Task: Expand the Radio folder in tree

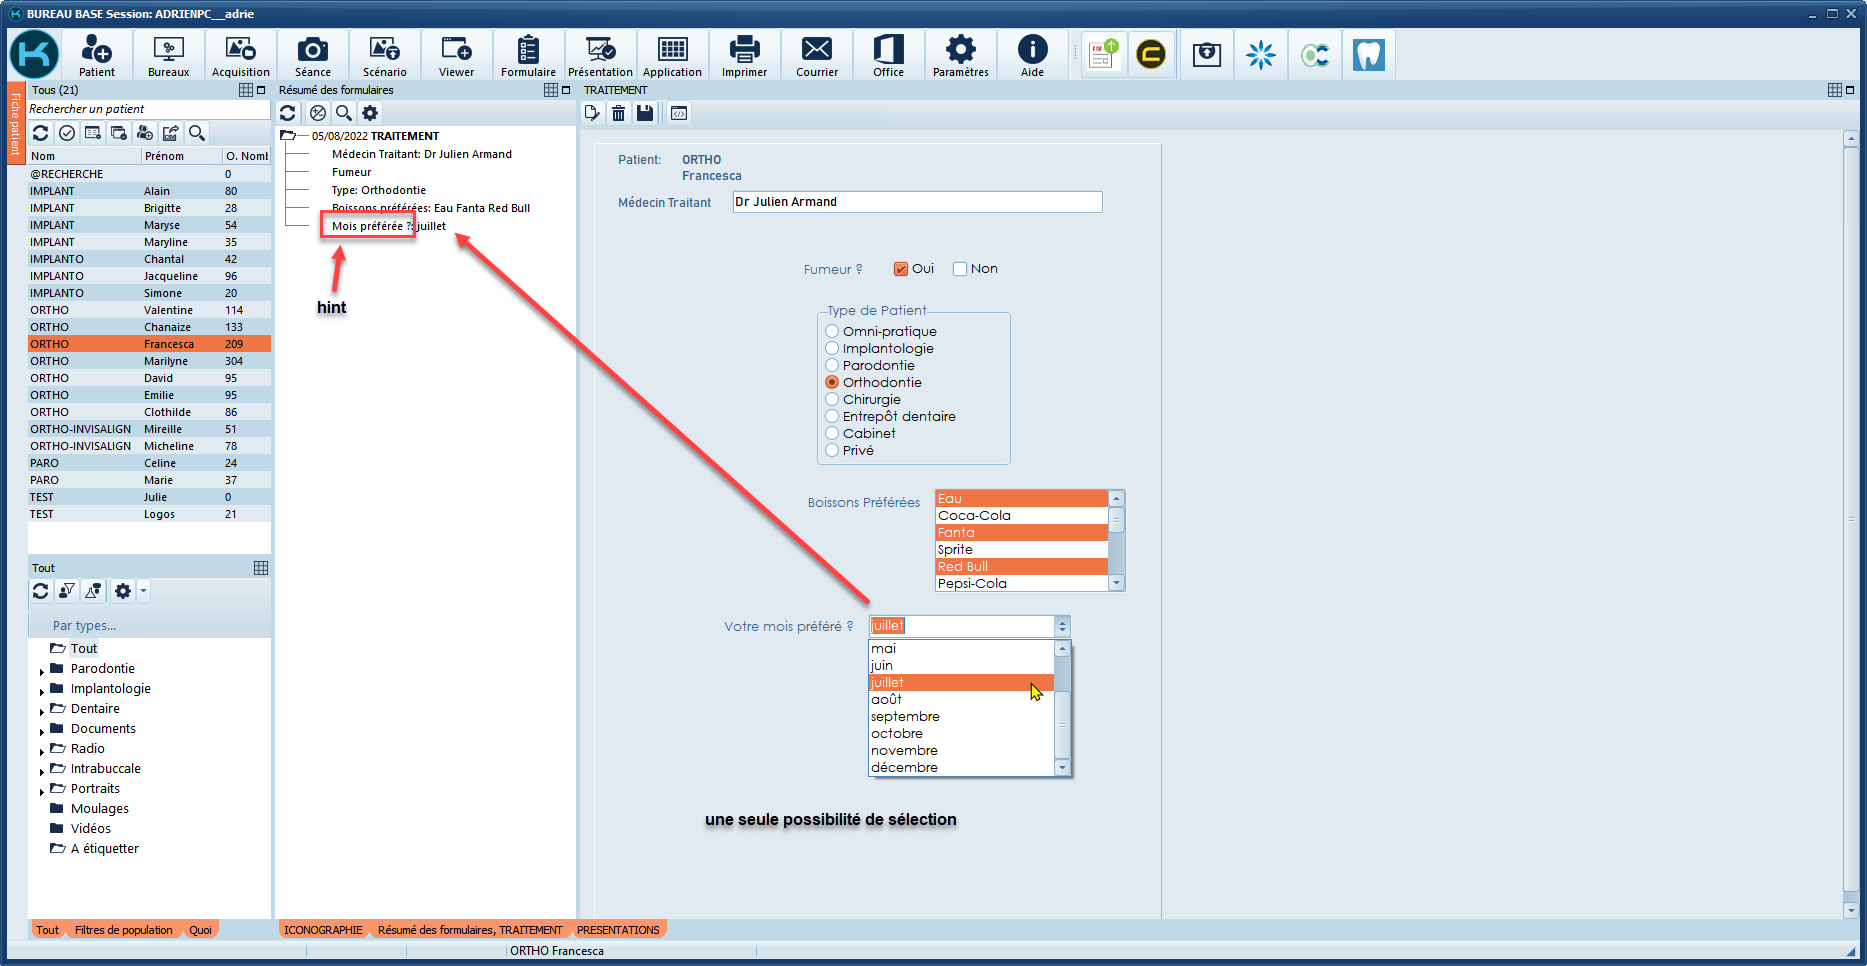Action: coord(42,750)
